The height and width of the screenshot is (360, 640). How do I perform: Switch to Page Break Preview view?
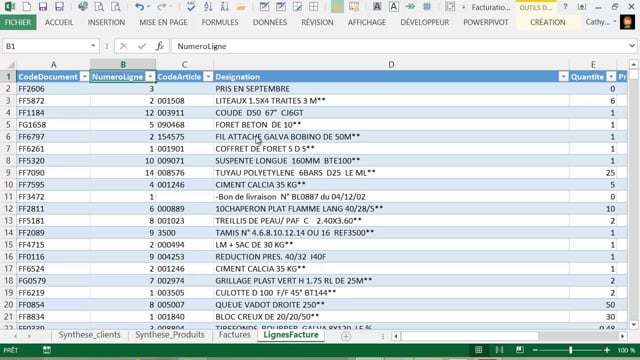coord(520,350)
